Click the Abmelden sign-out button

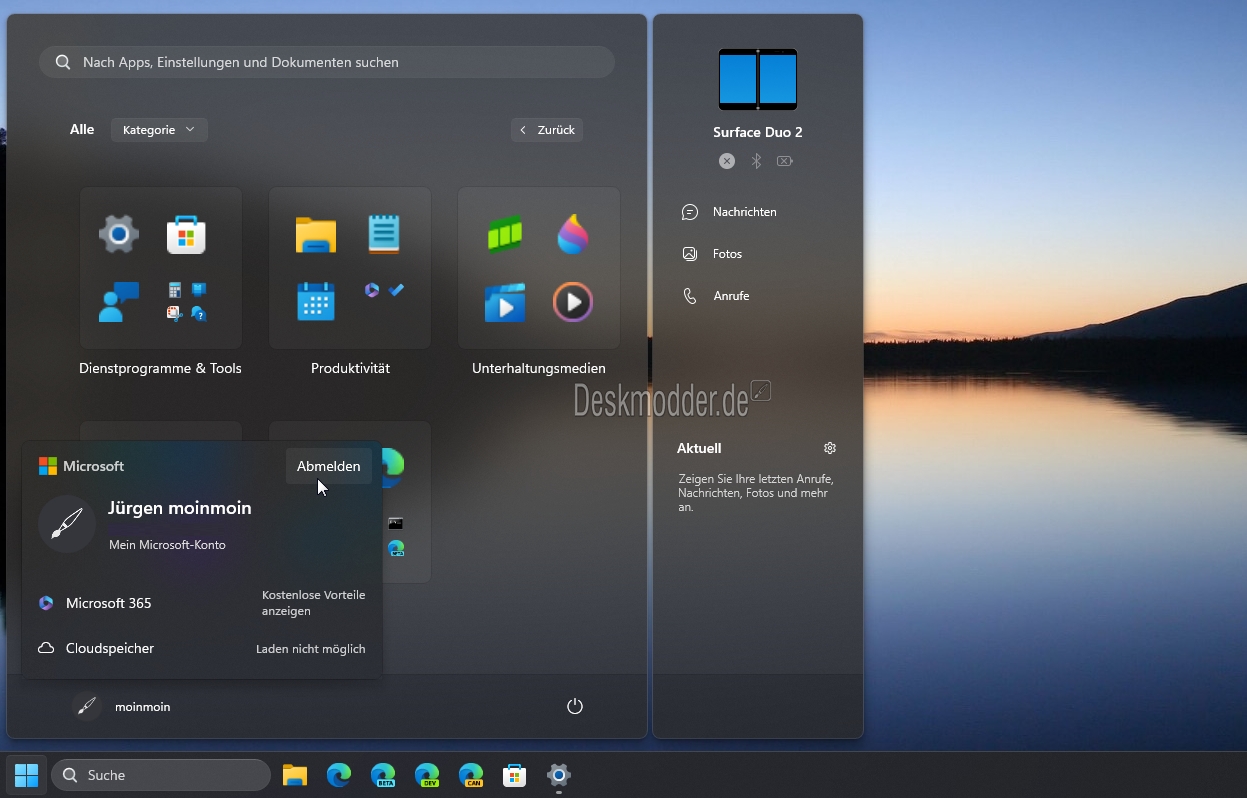pyautogui.click(x=329, y=466)
